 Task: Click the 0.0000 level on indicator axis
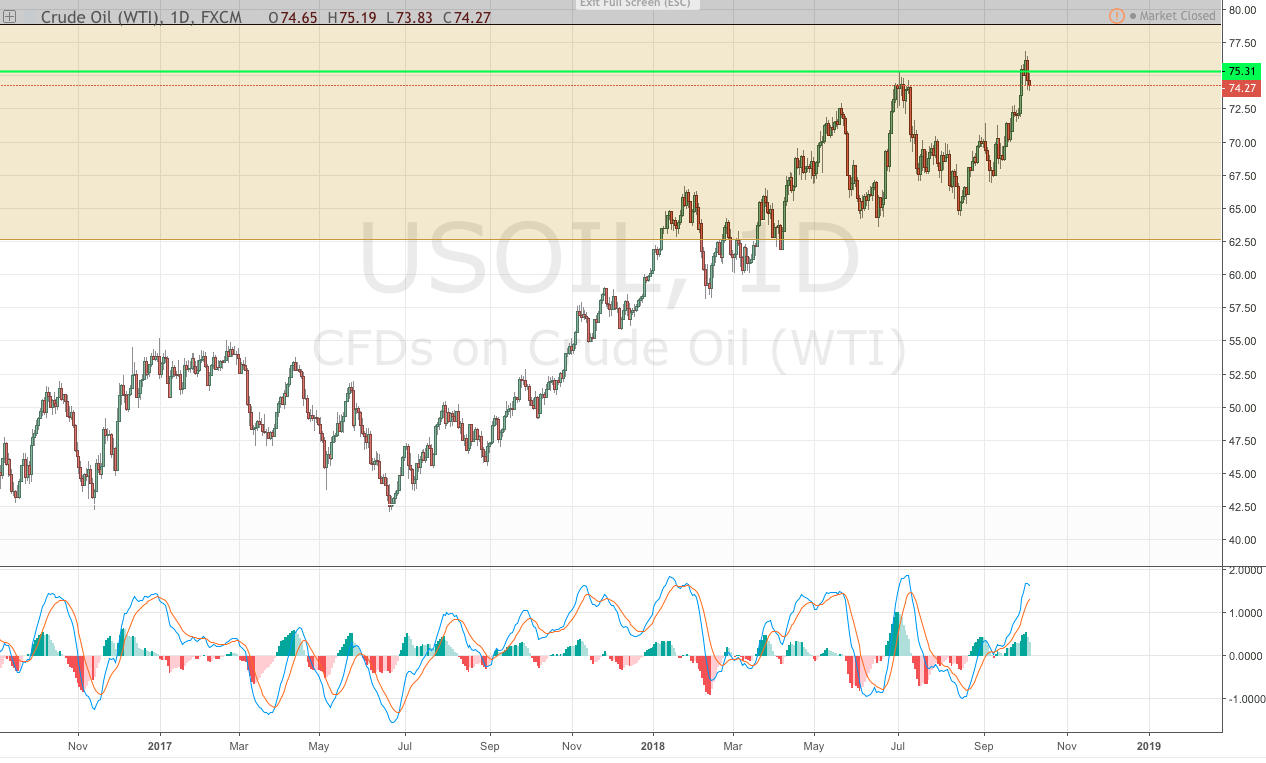pos(1244,656)
